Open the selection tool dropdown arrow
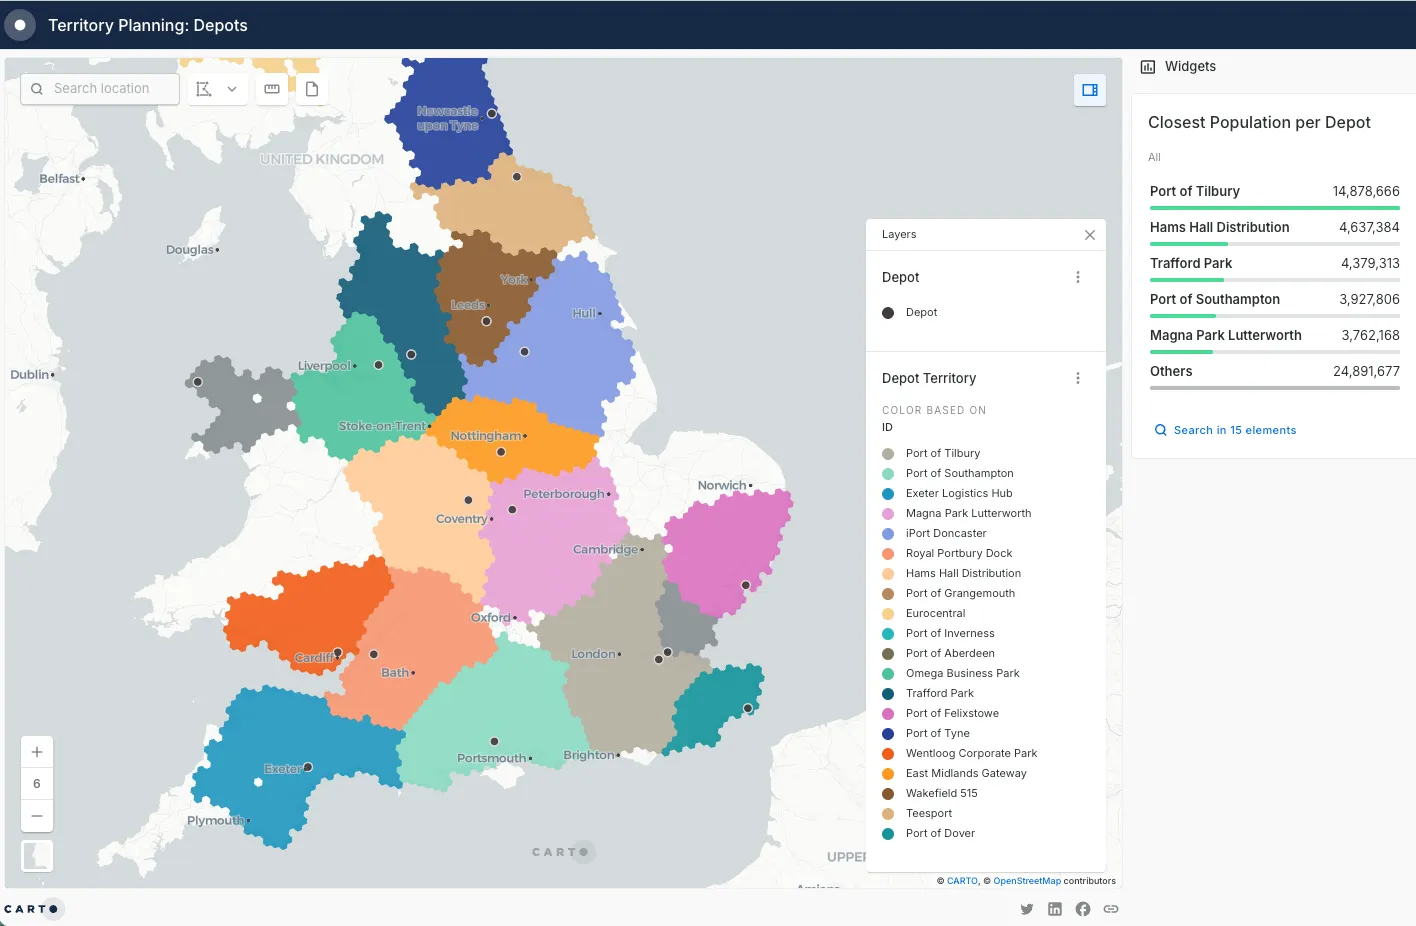The height and width of the screenshot is (926, 1416). [x=232, y=89]
